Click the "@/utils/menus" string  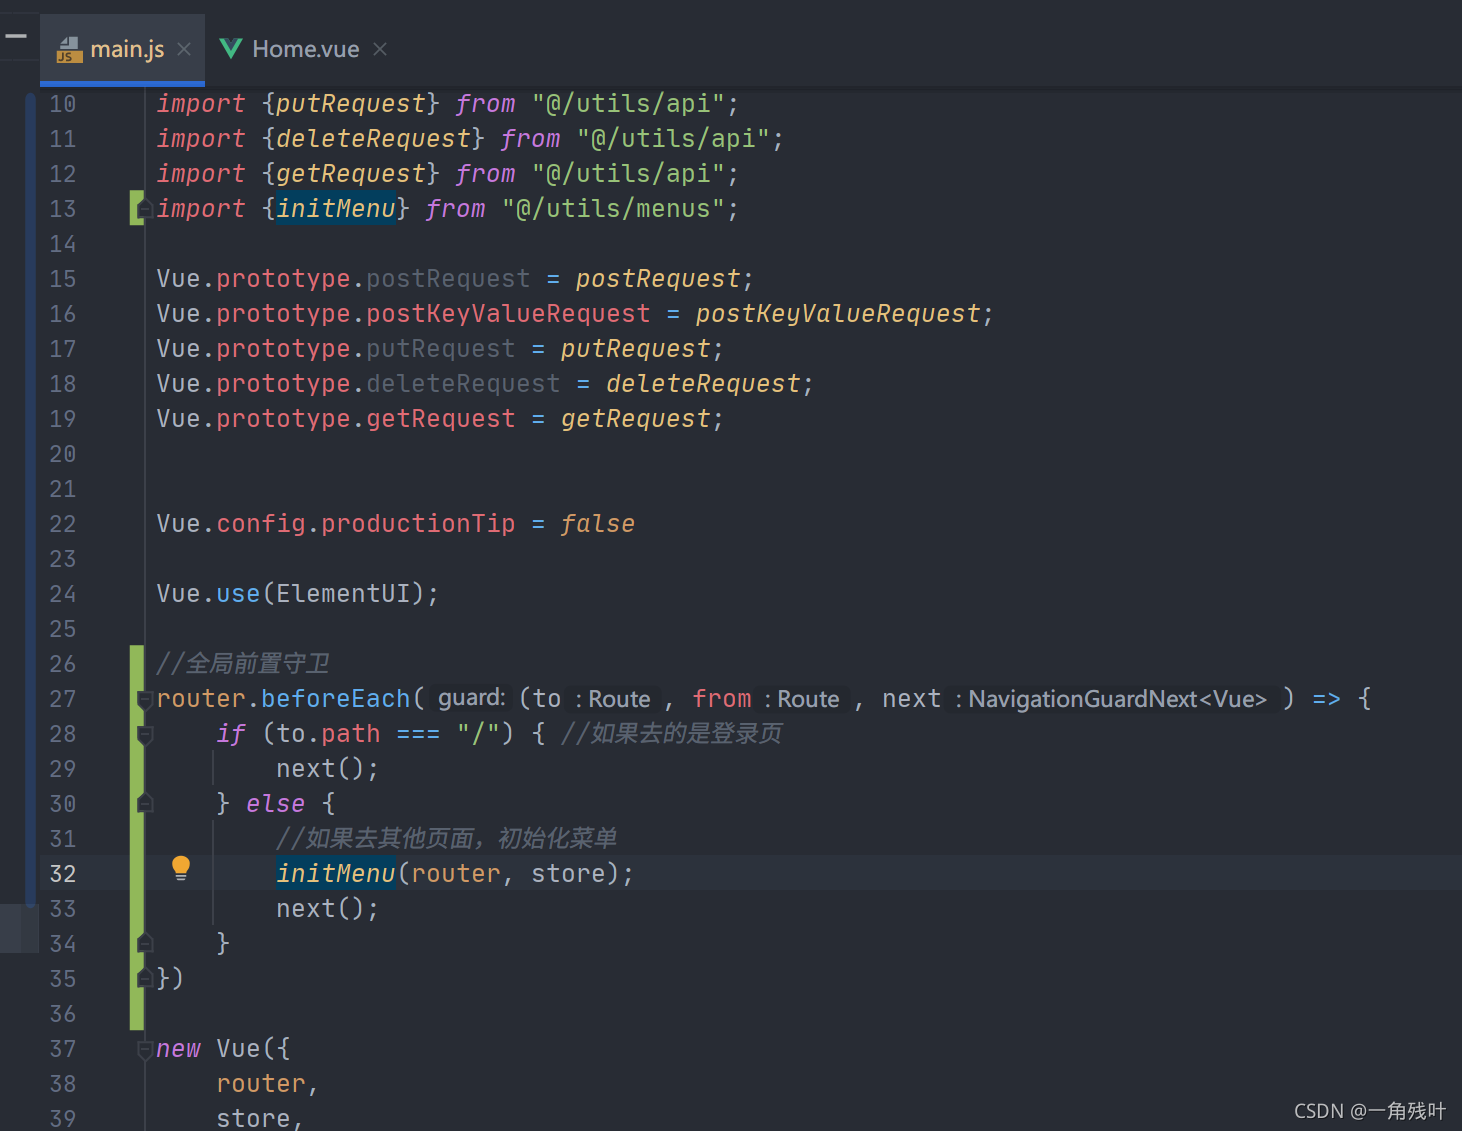(x=613, y=209)
